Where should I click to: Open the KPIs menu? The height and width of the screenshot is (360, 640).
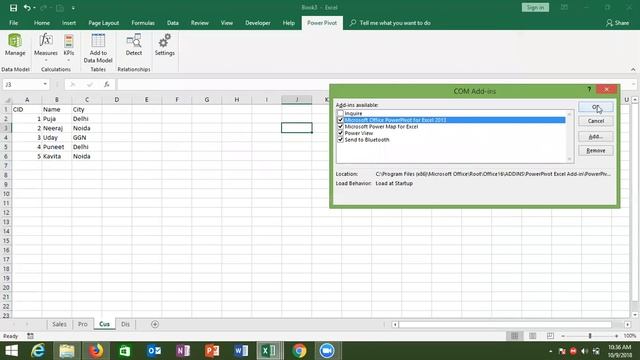69,47
